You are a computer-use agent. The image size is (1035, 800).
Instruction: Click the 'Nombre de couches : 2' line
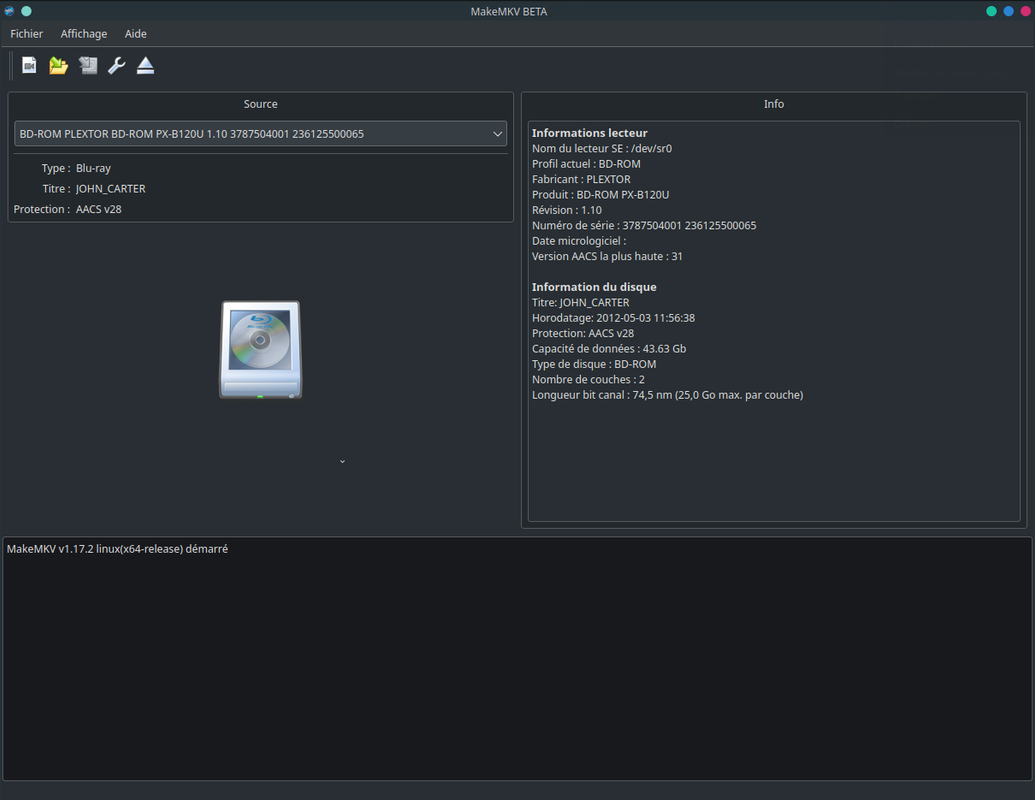pos(588,380)
